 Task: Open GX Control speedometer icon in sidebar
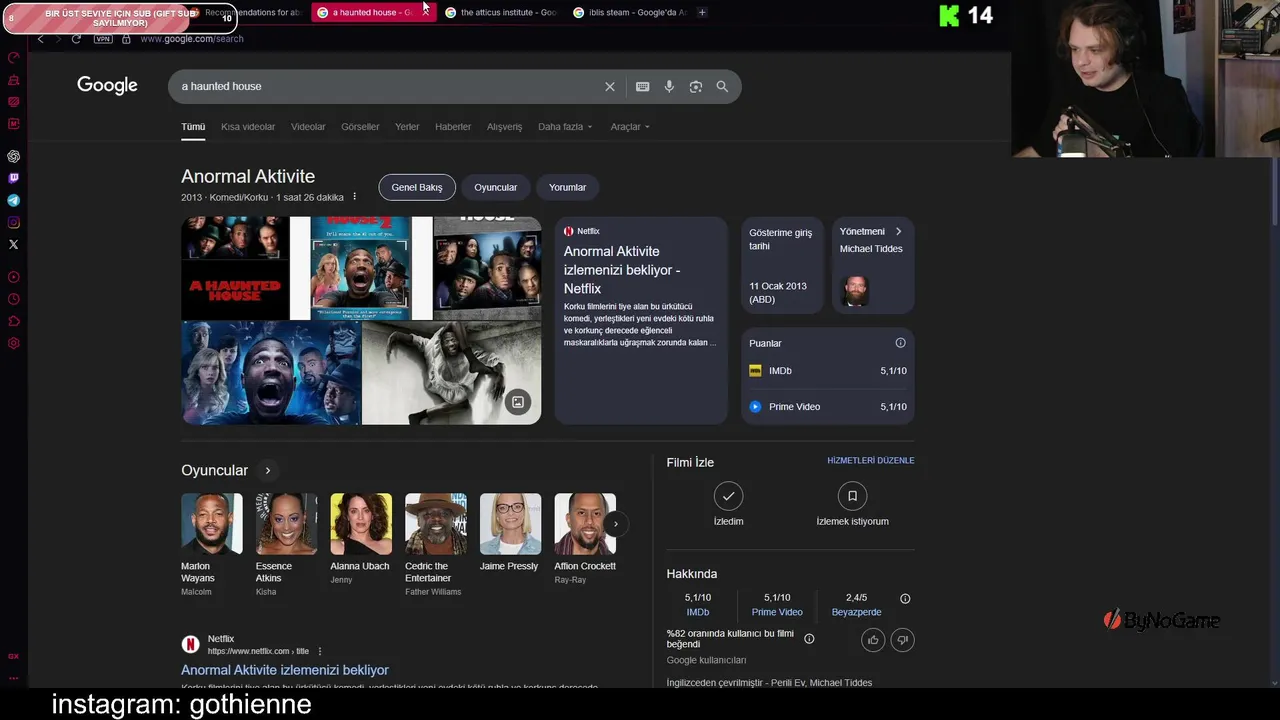pyautogui.click(x=13, y=58)
